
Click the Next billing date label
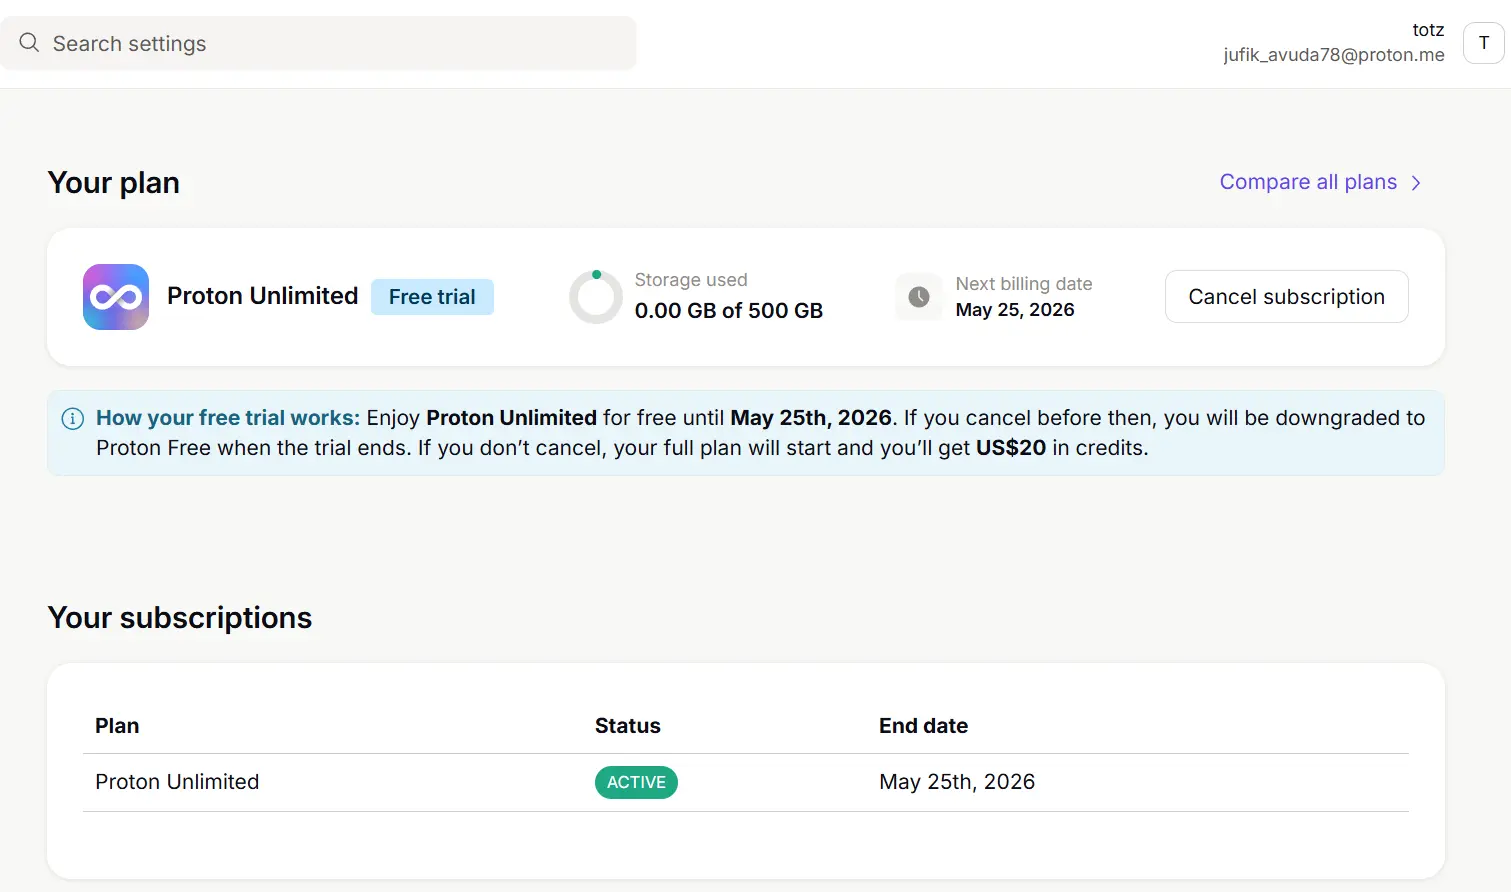1024,284
